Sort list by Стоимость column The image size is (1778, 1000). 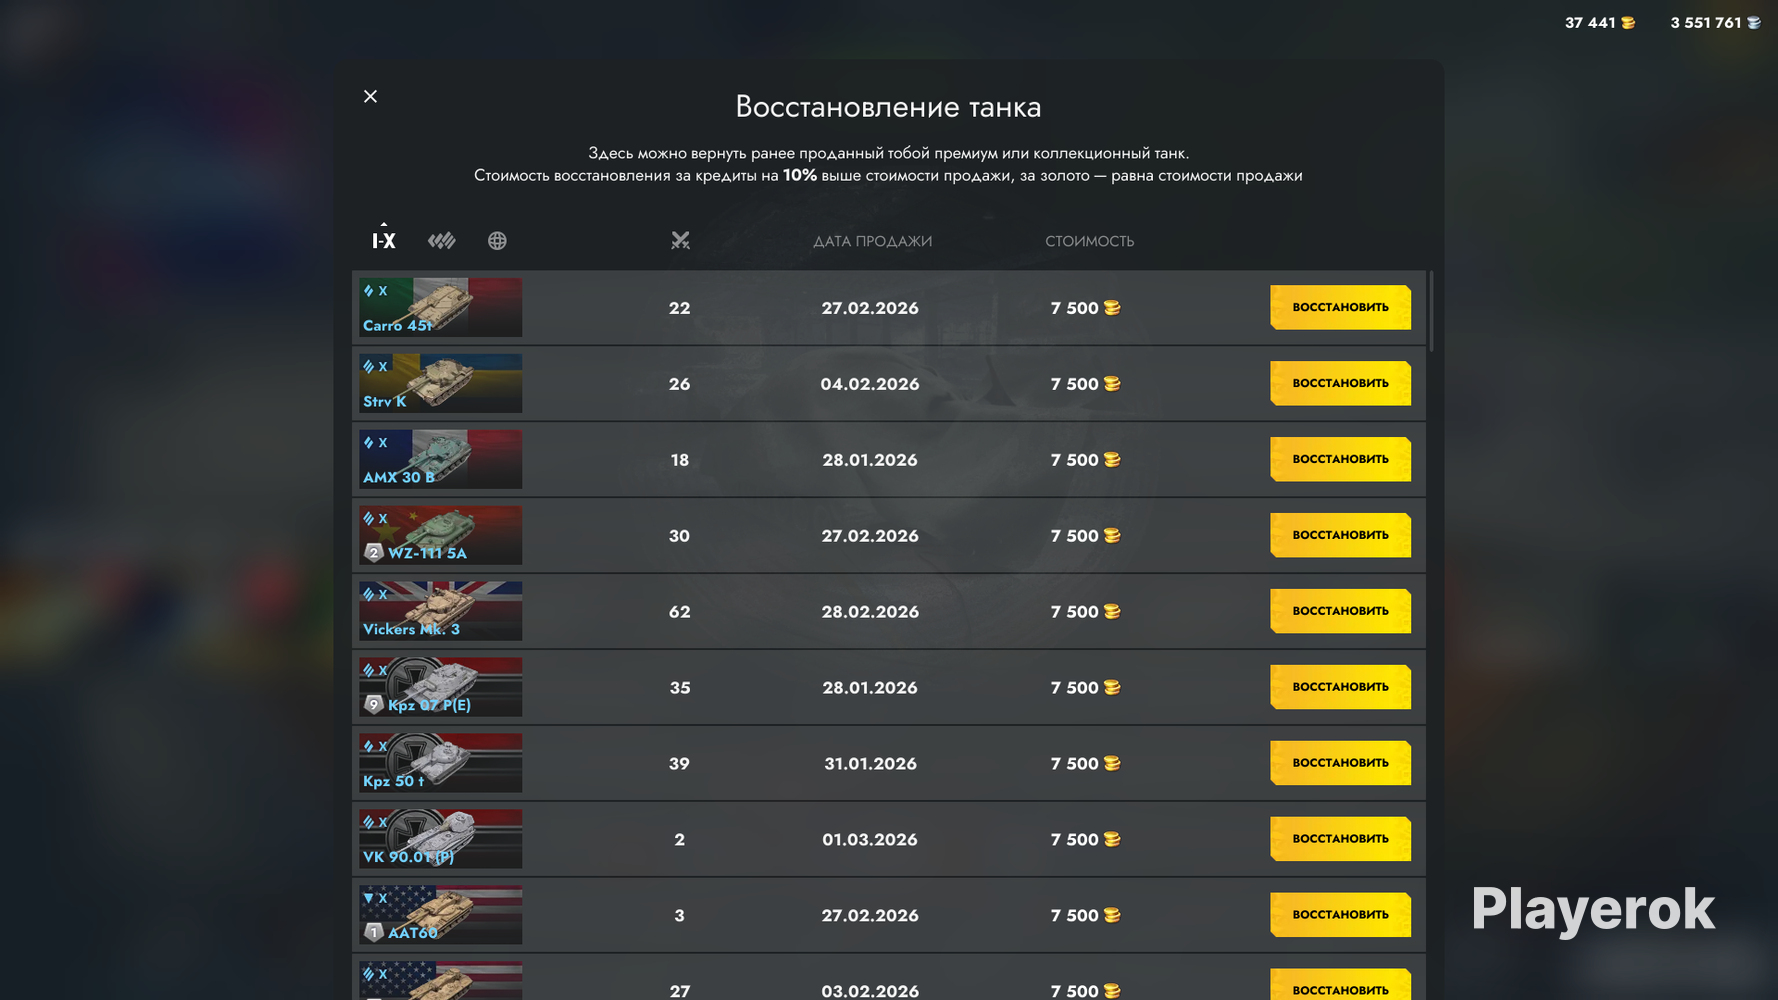[x=1089, y=241]
